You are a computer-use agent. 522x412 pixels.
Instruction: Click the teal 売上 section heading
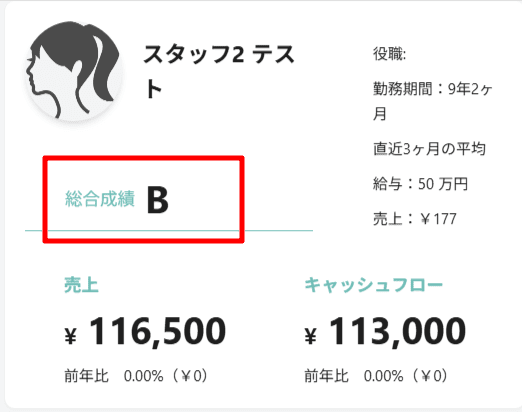click(x=81, y=285)
